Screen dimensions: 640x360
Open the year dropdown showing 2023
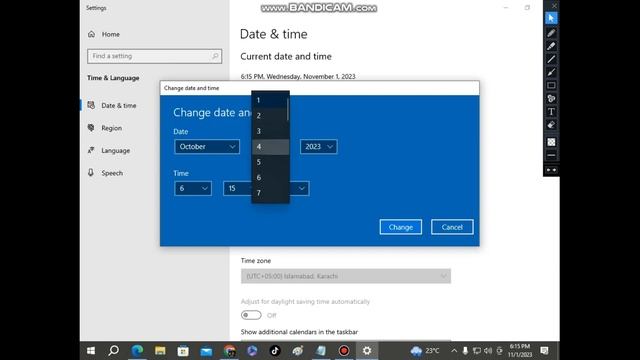click(x=318, y=147)
